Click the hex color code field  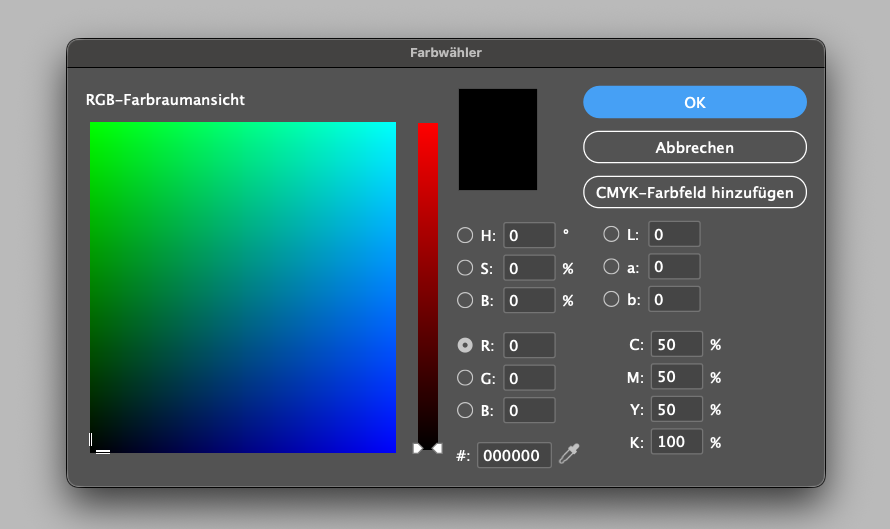[x=514, y=455]
